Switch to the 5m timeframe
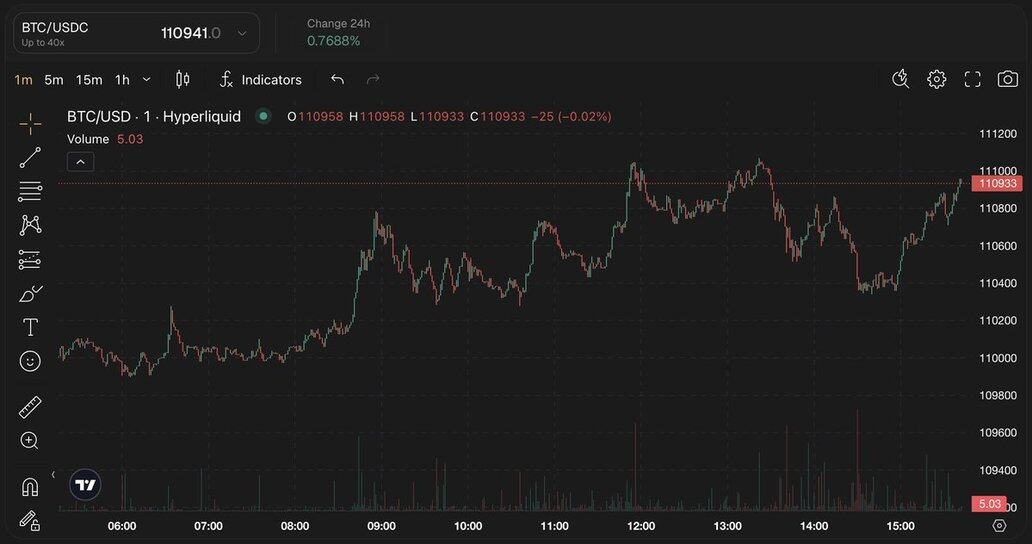This screenshot has height=544, width=1032. (54, 79)
